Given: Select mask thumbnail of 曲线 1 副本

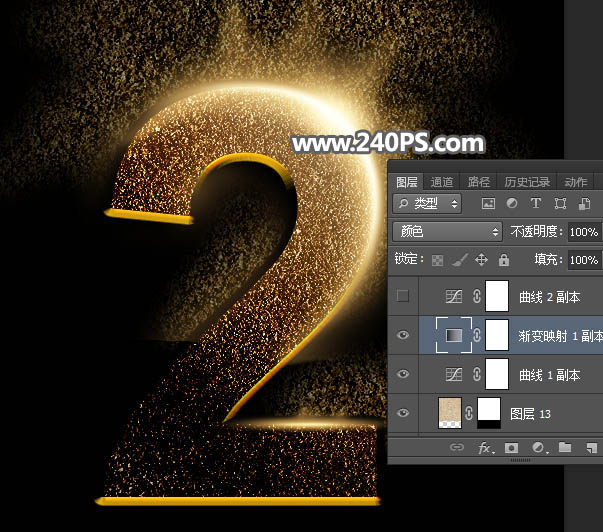Looking at the screenshot, I should click(x=497, y=374).
